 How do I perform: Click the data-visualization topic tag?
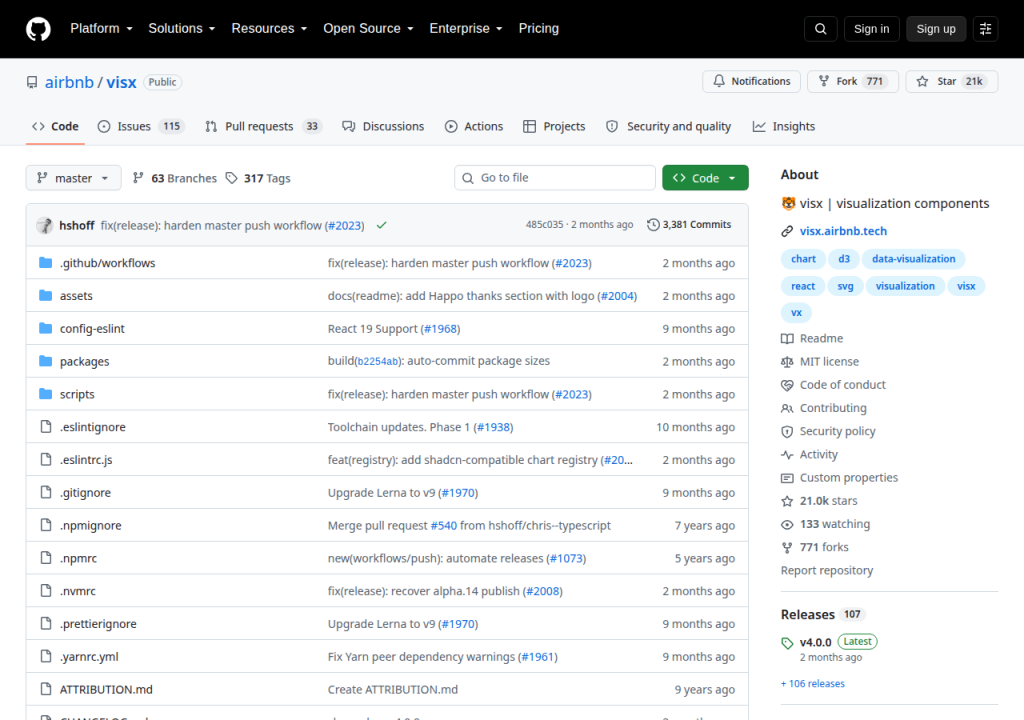pyautogui.click(x=913, y=259)
